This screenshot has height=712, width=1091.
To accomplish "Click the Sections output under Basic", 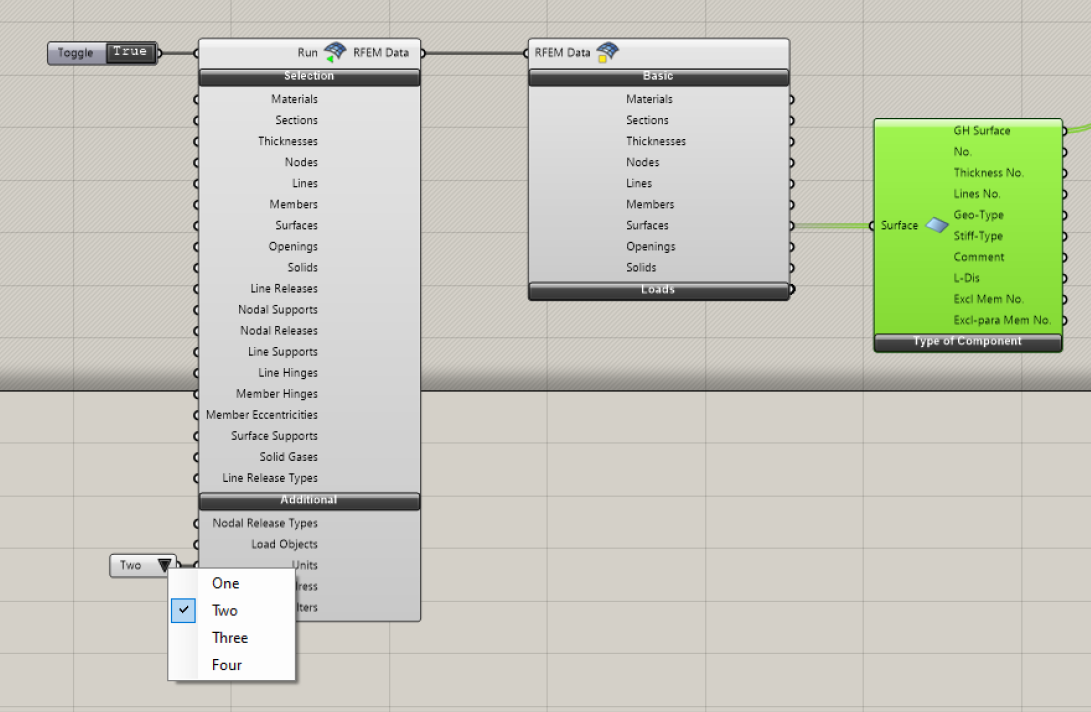I will (x=647, y=120).
